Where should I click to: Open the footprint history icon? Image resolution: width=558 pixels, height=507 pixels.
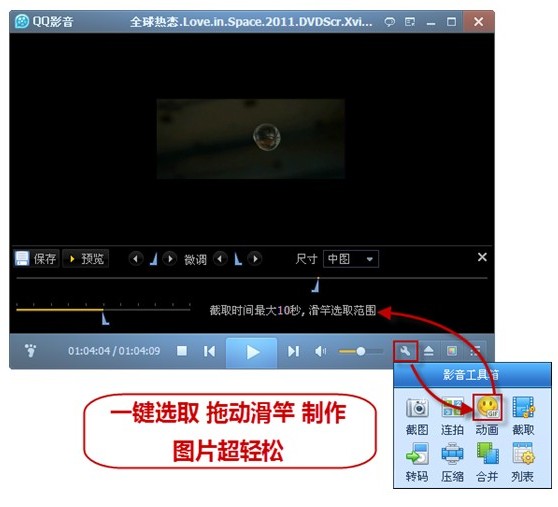[x=31, y=350]
